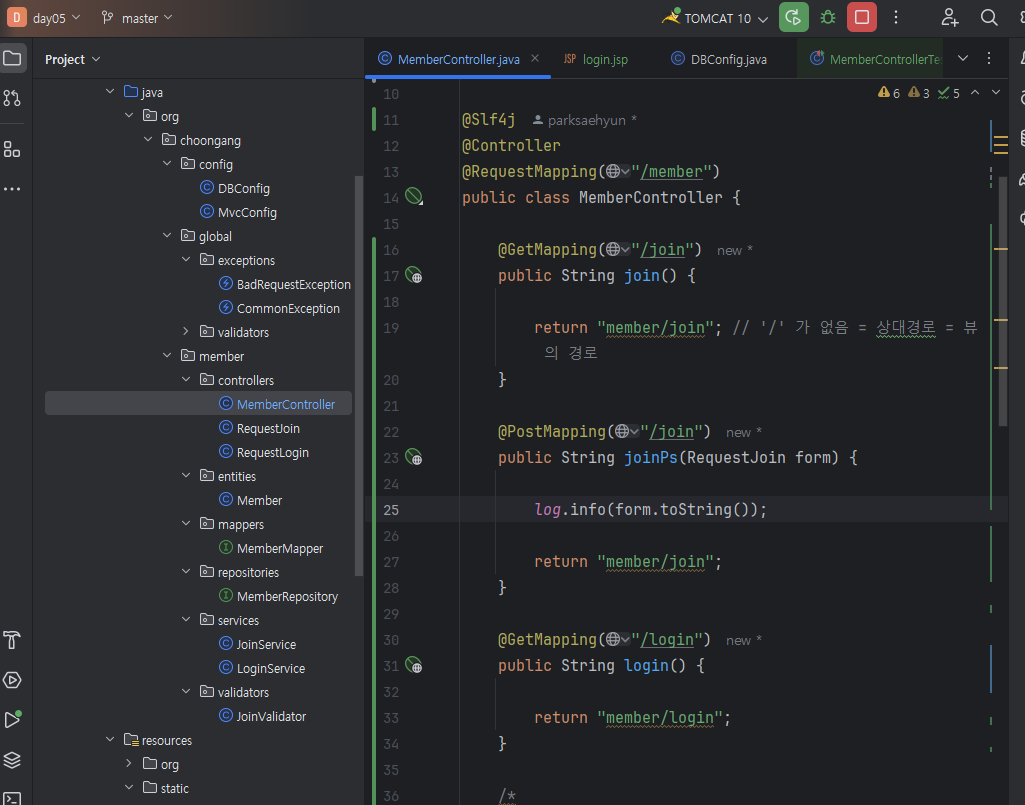Click the gutter web icon on line 23
Image resolution: width=1025 pixels, height=805 pixels.
tap(414, 457)
